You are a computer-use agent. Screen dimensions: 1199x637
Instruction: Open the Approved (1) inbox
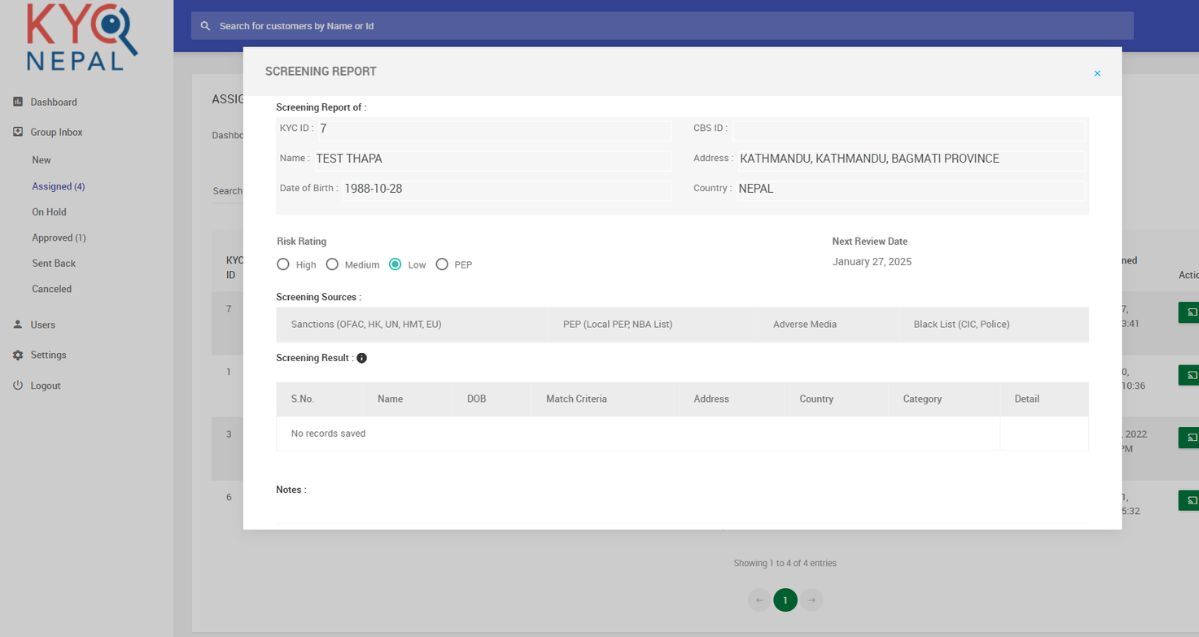tap(58, 238)
